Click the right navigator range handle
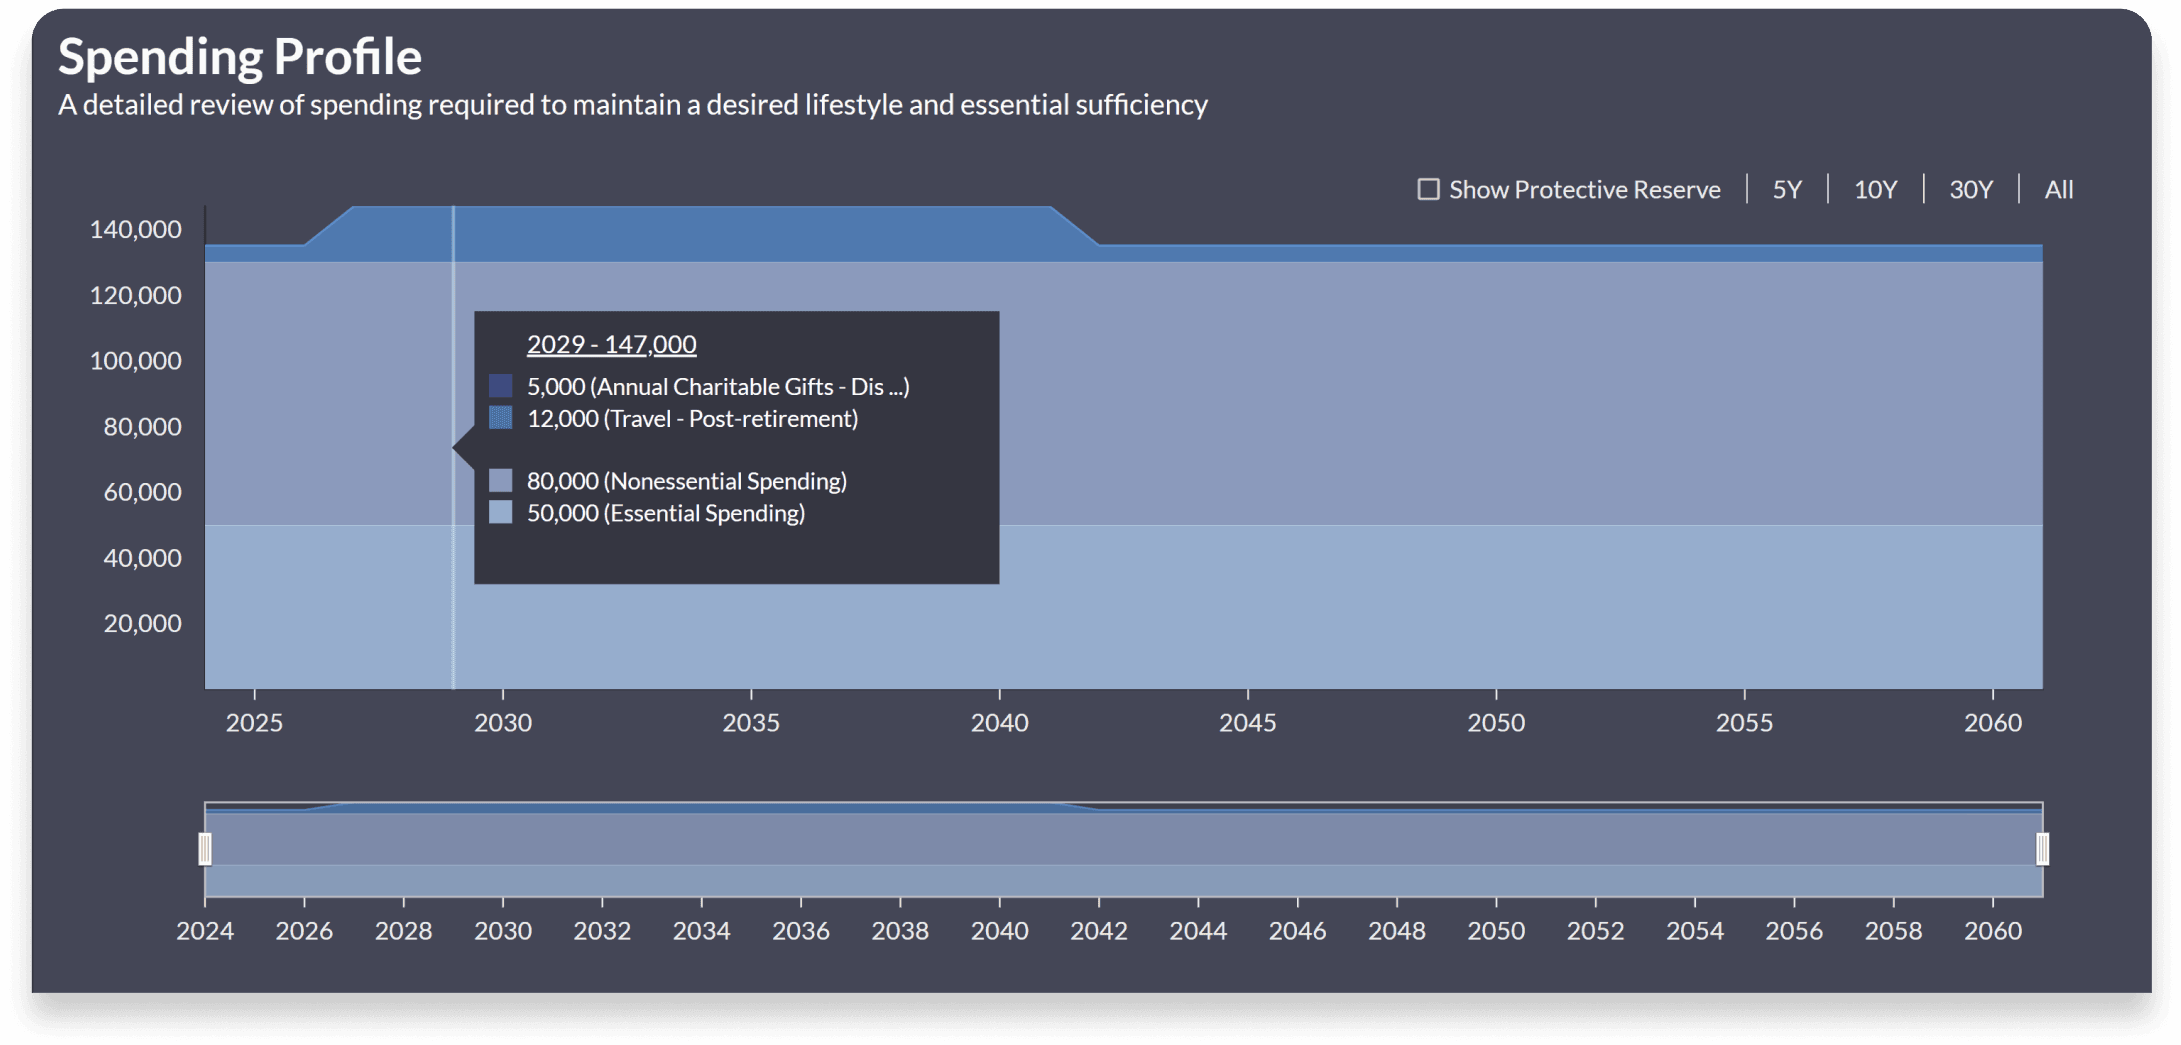 coord(2042,849)
